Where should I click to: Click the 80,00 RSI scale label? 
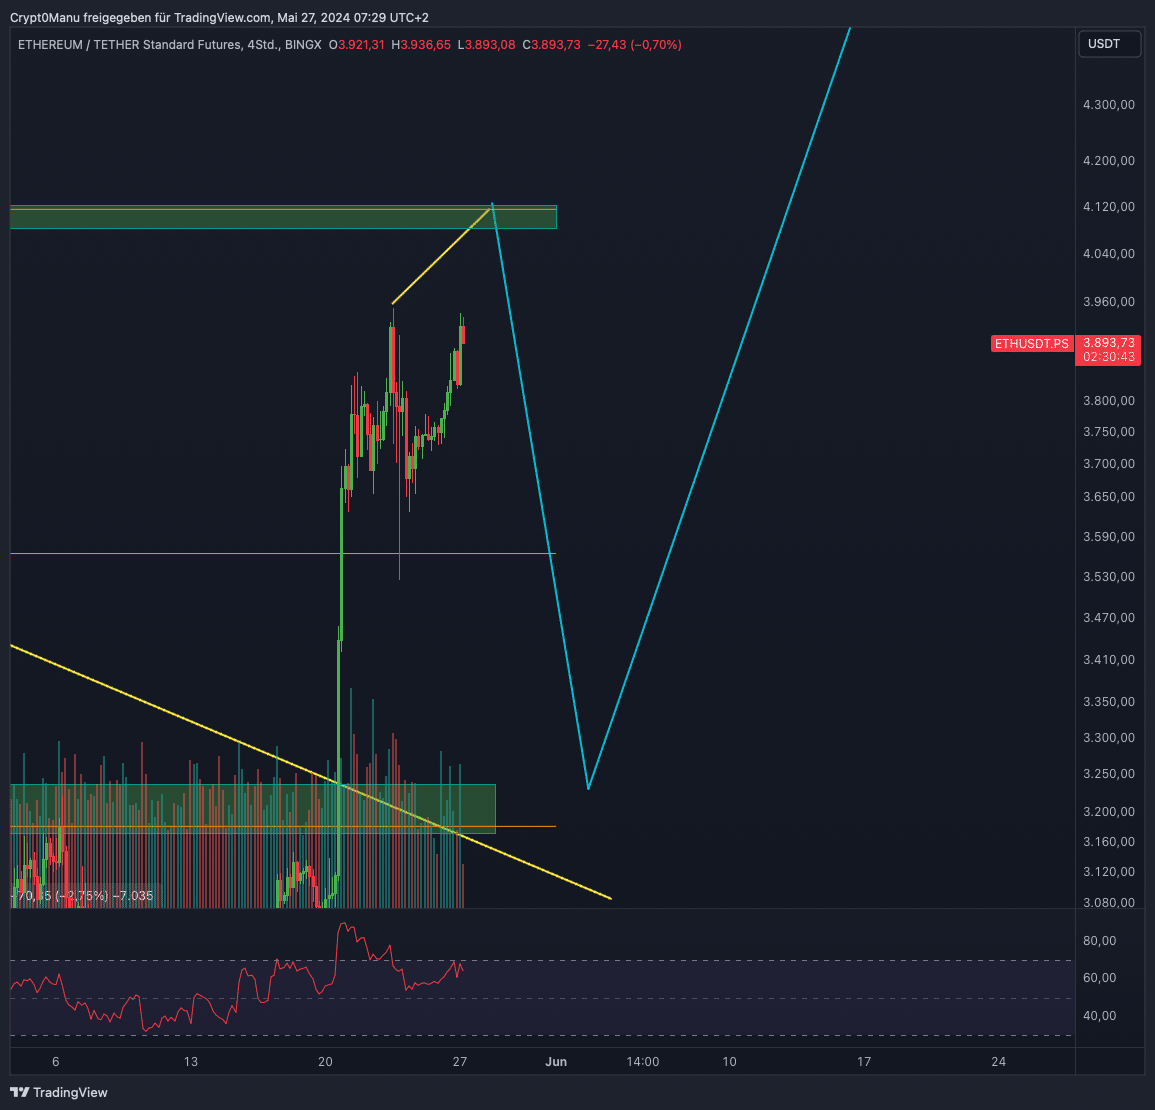1099,941
